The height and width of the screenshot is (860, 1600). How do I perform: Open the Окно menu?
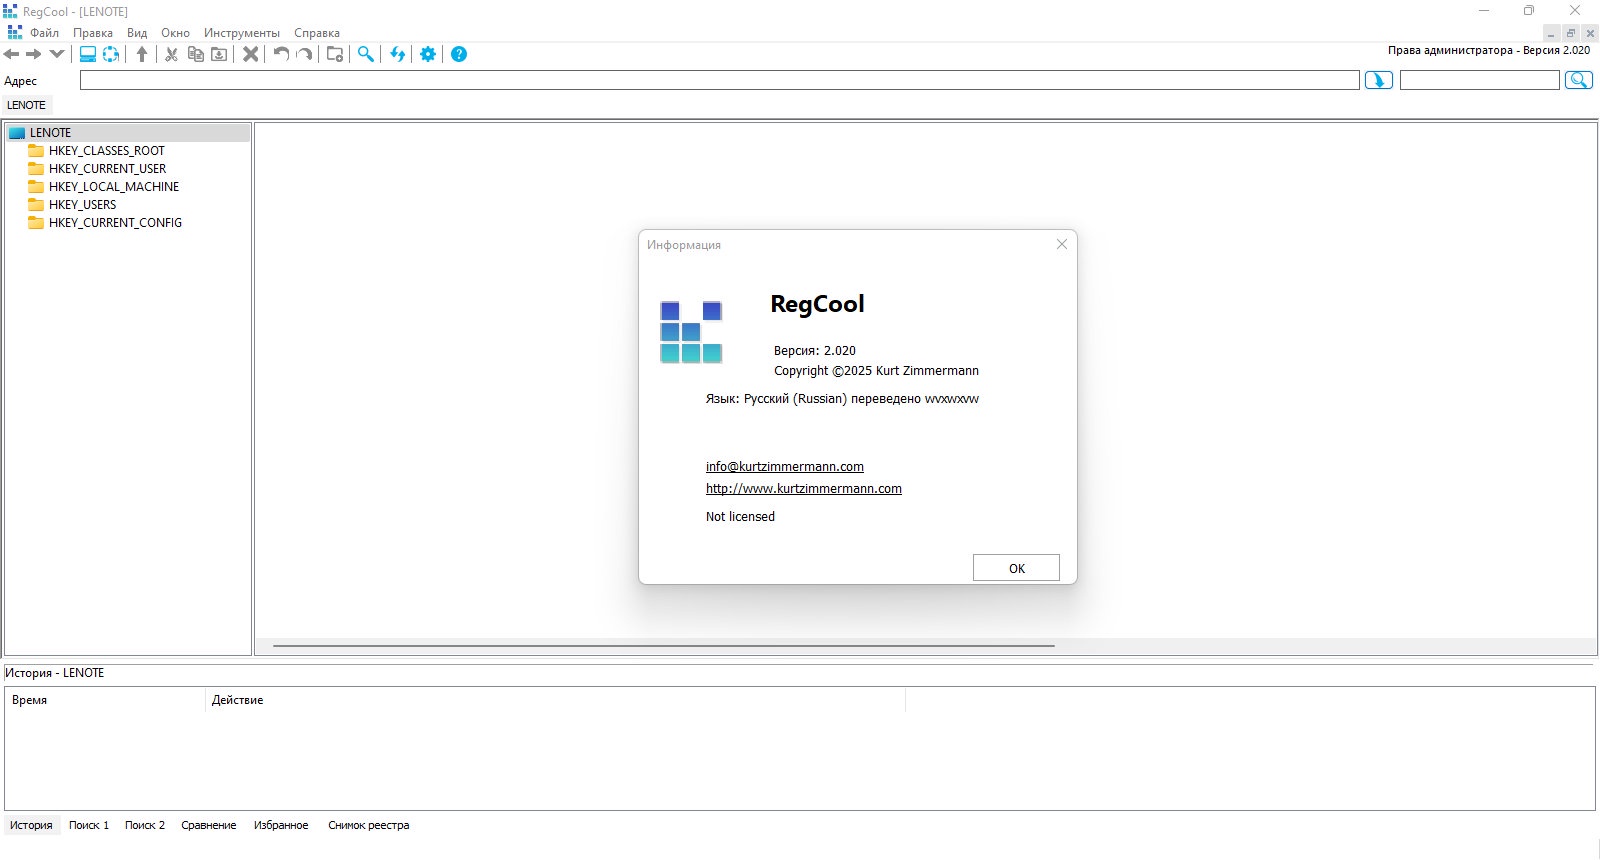pos(176,33)
